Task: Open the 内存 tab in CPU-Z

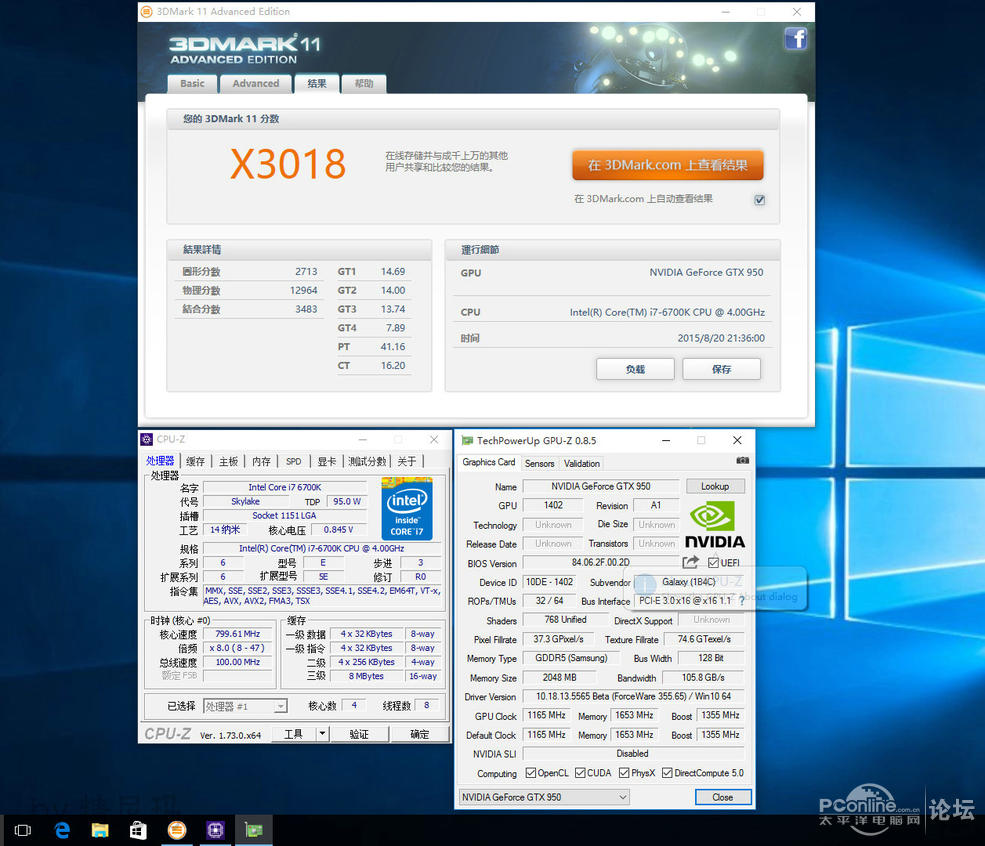Action: (x=261, y=461)
